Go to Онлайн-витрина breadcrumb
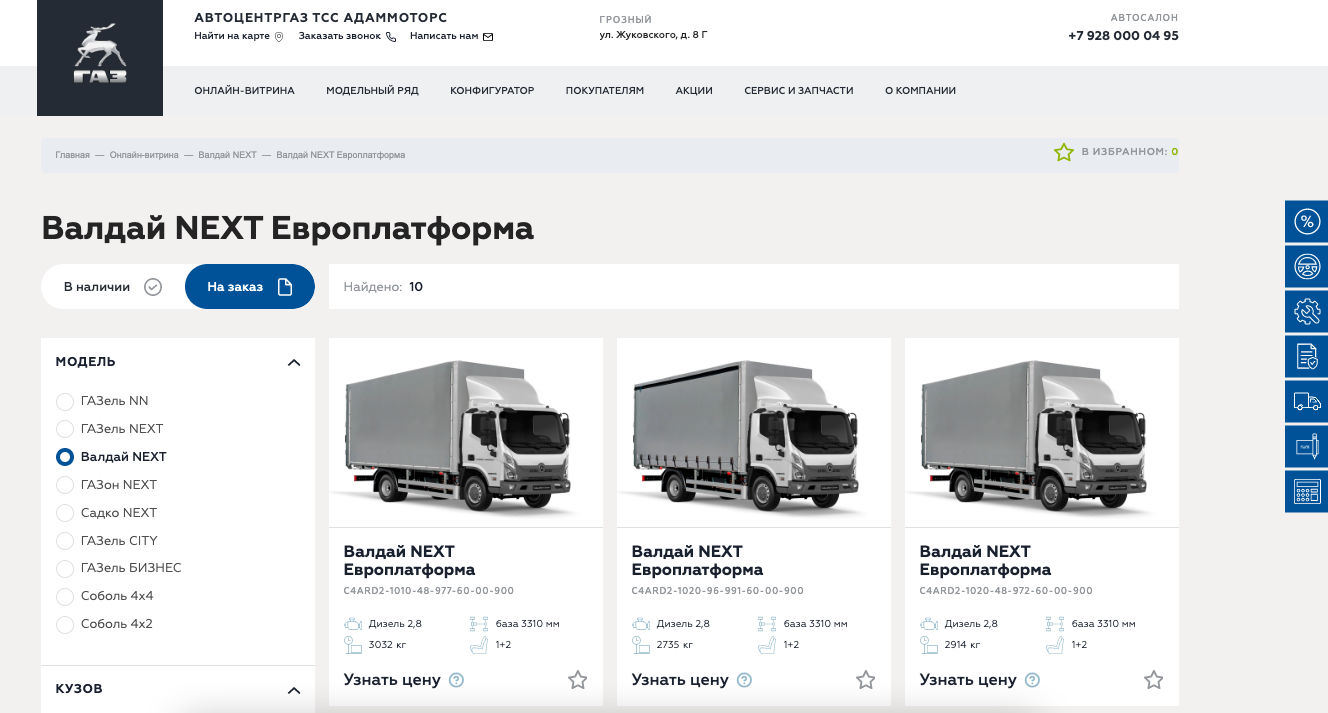Viewport: 1328px width, 713px height. click(144, 155)
